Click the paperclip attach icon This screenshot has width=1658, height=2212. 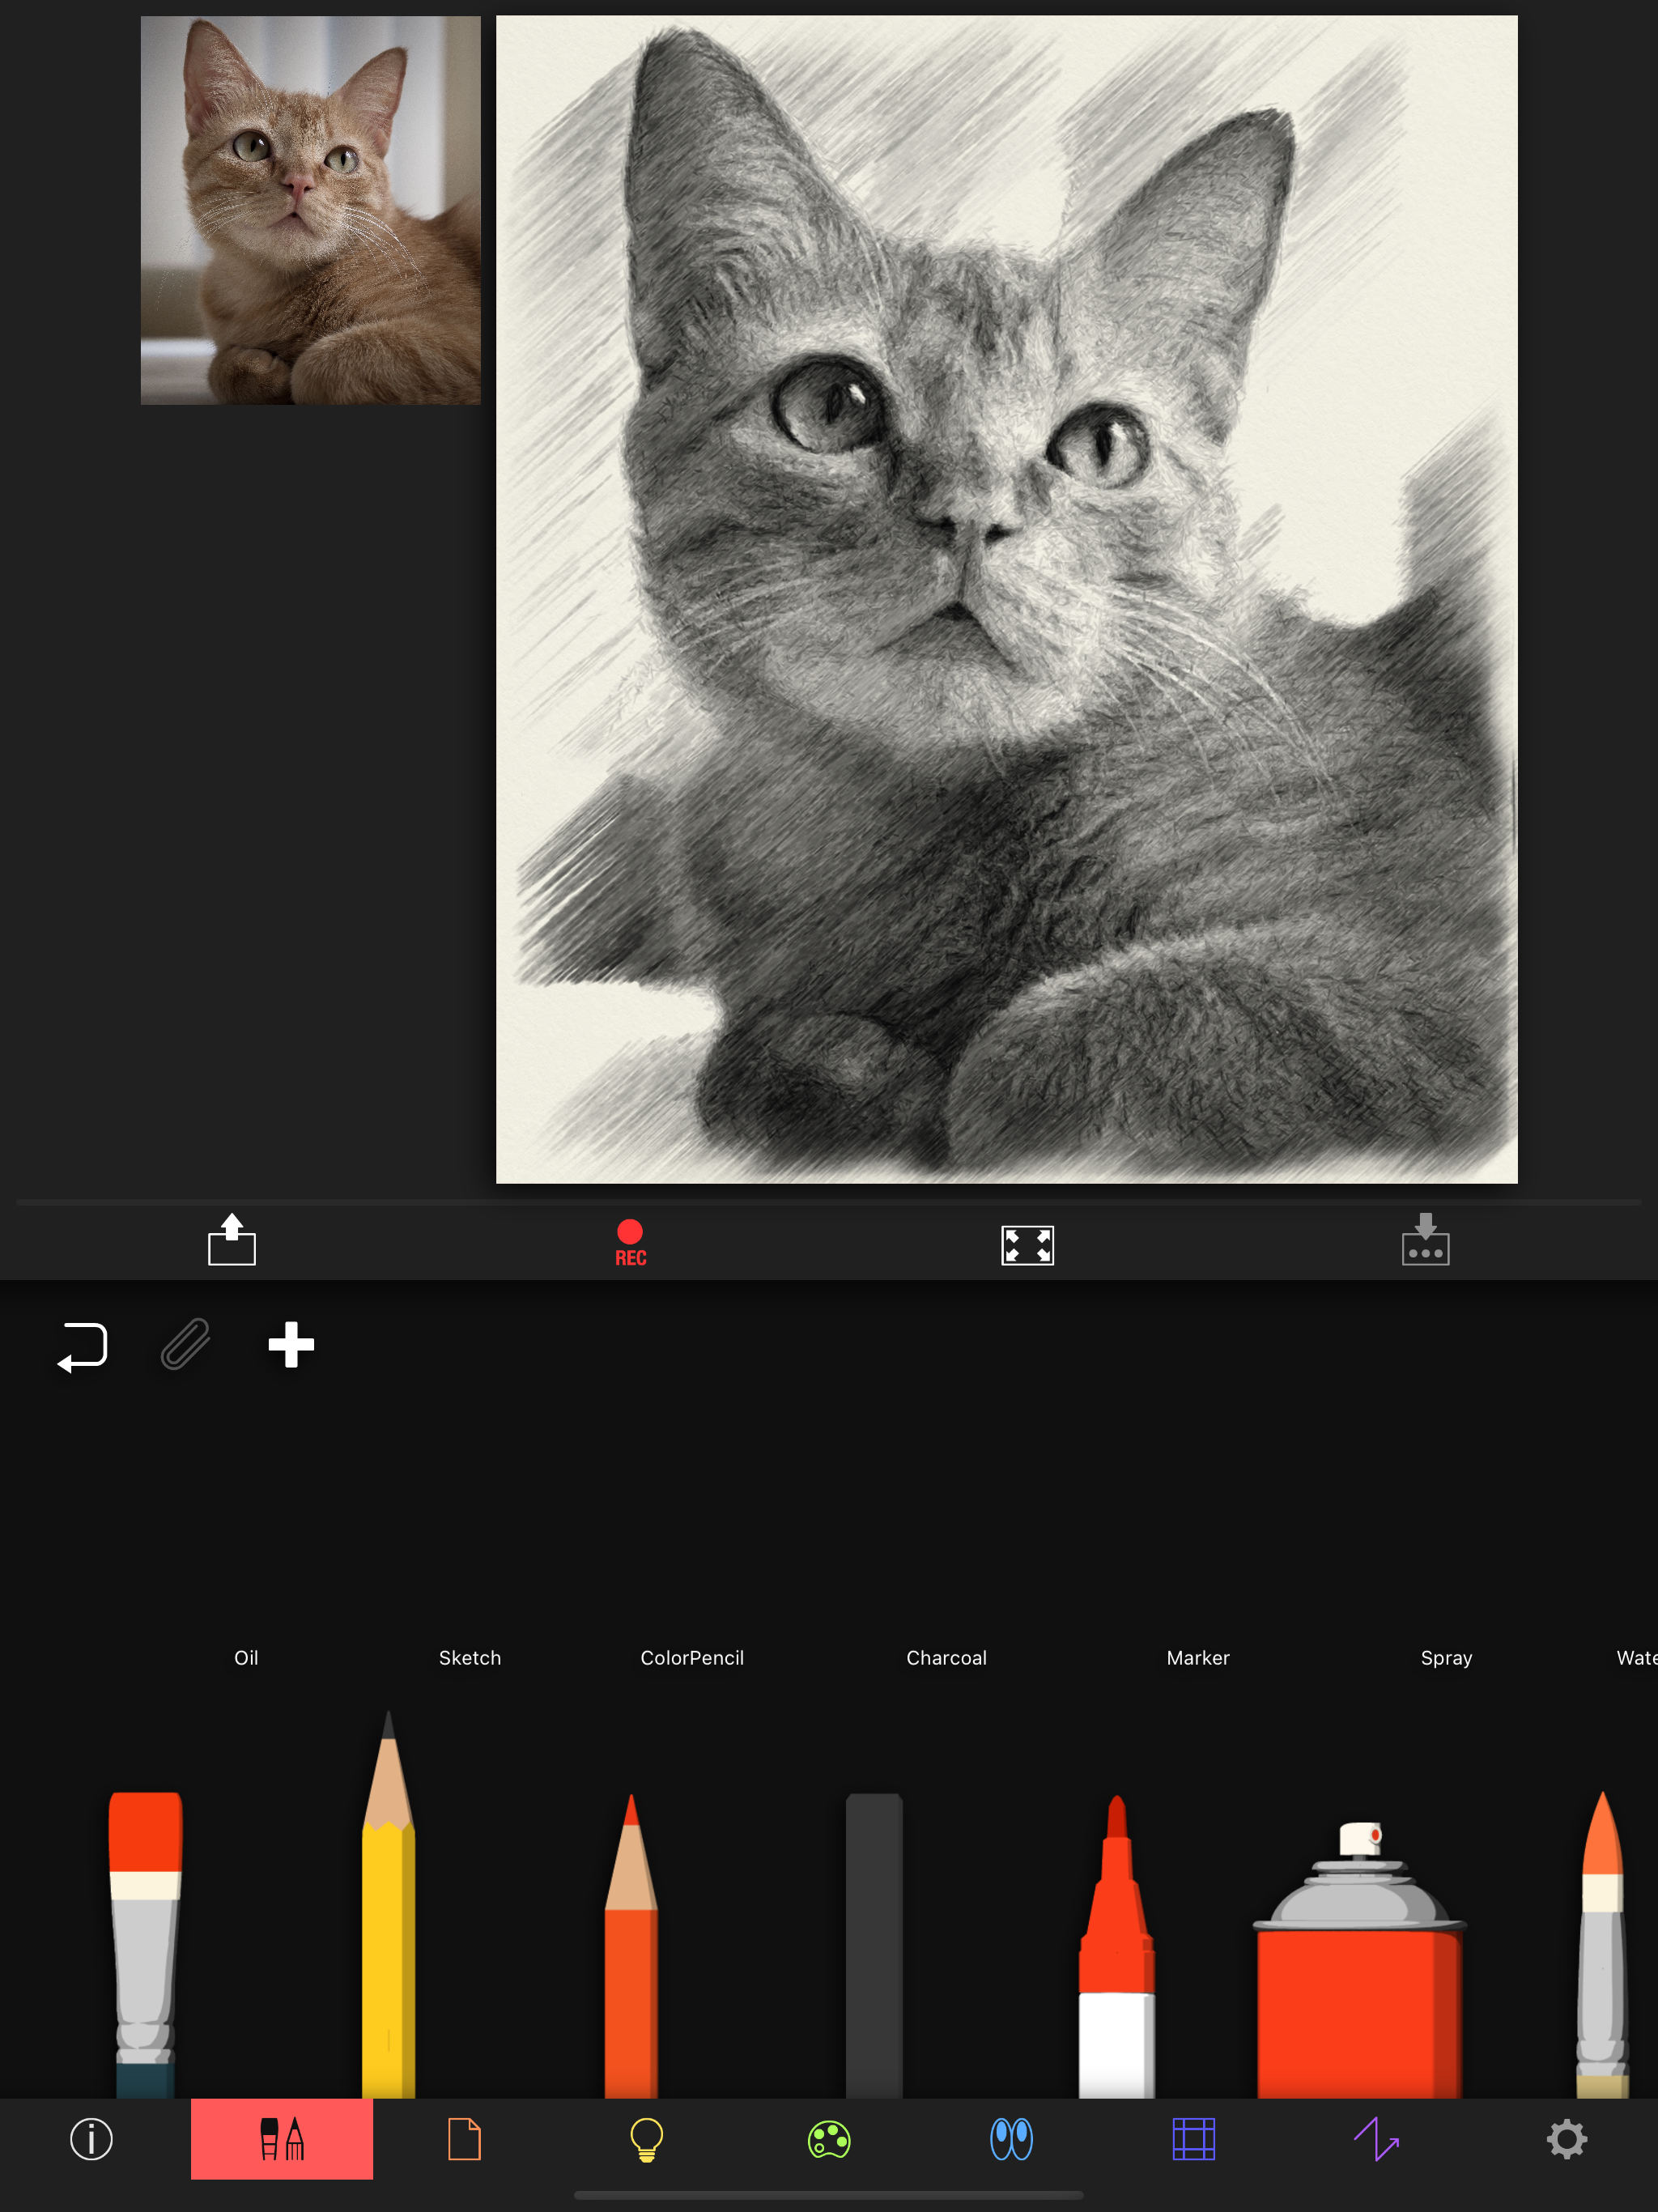point(186,1344)
